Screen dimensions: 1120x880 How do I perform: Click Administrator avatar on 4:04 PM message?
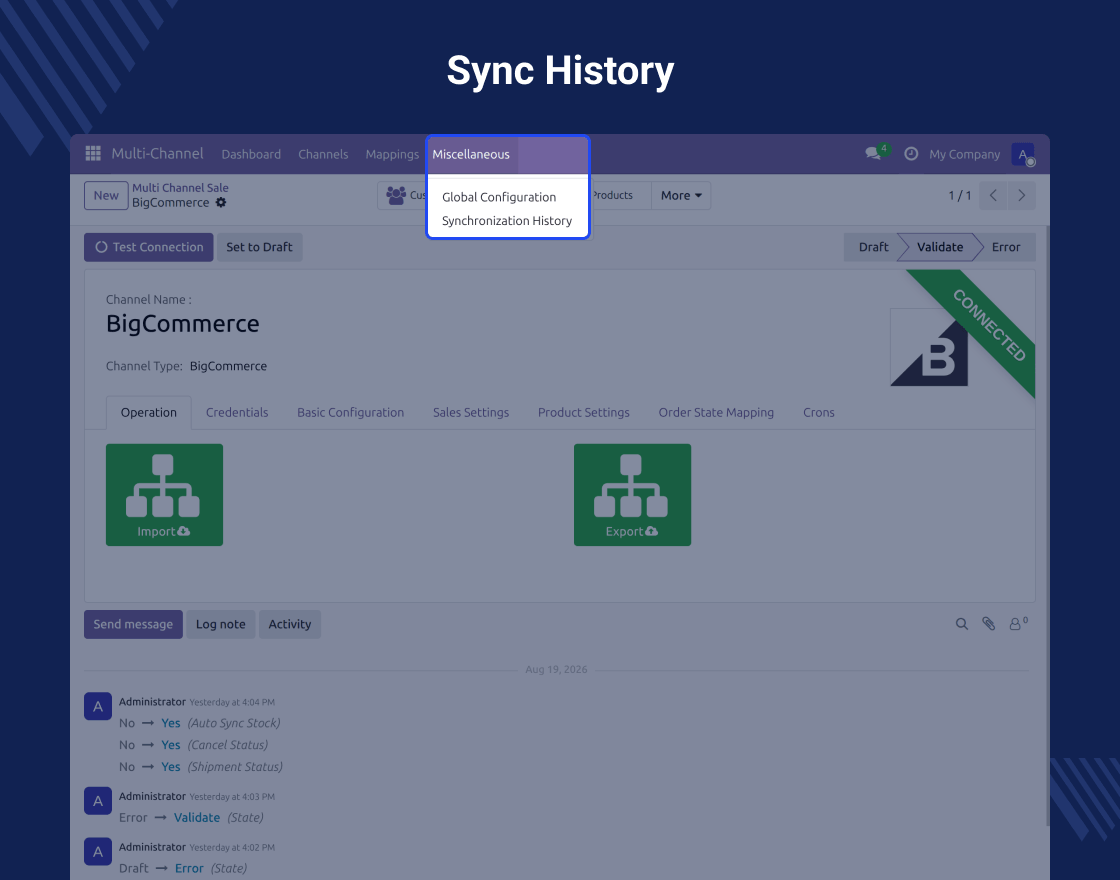pyautogui.click(x=98, y=706)
